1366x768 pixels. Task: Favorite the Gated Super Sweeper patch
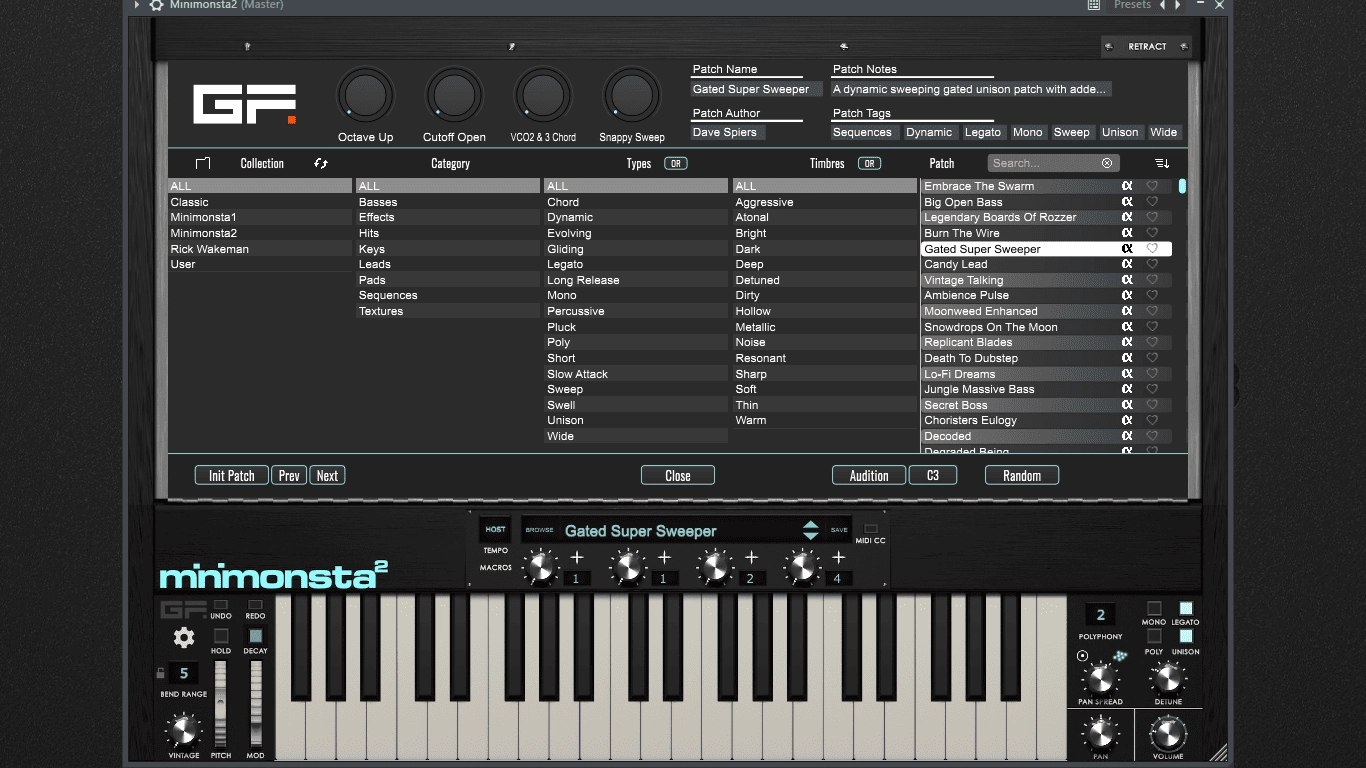(1152, 248)
